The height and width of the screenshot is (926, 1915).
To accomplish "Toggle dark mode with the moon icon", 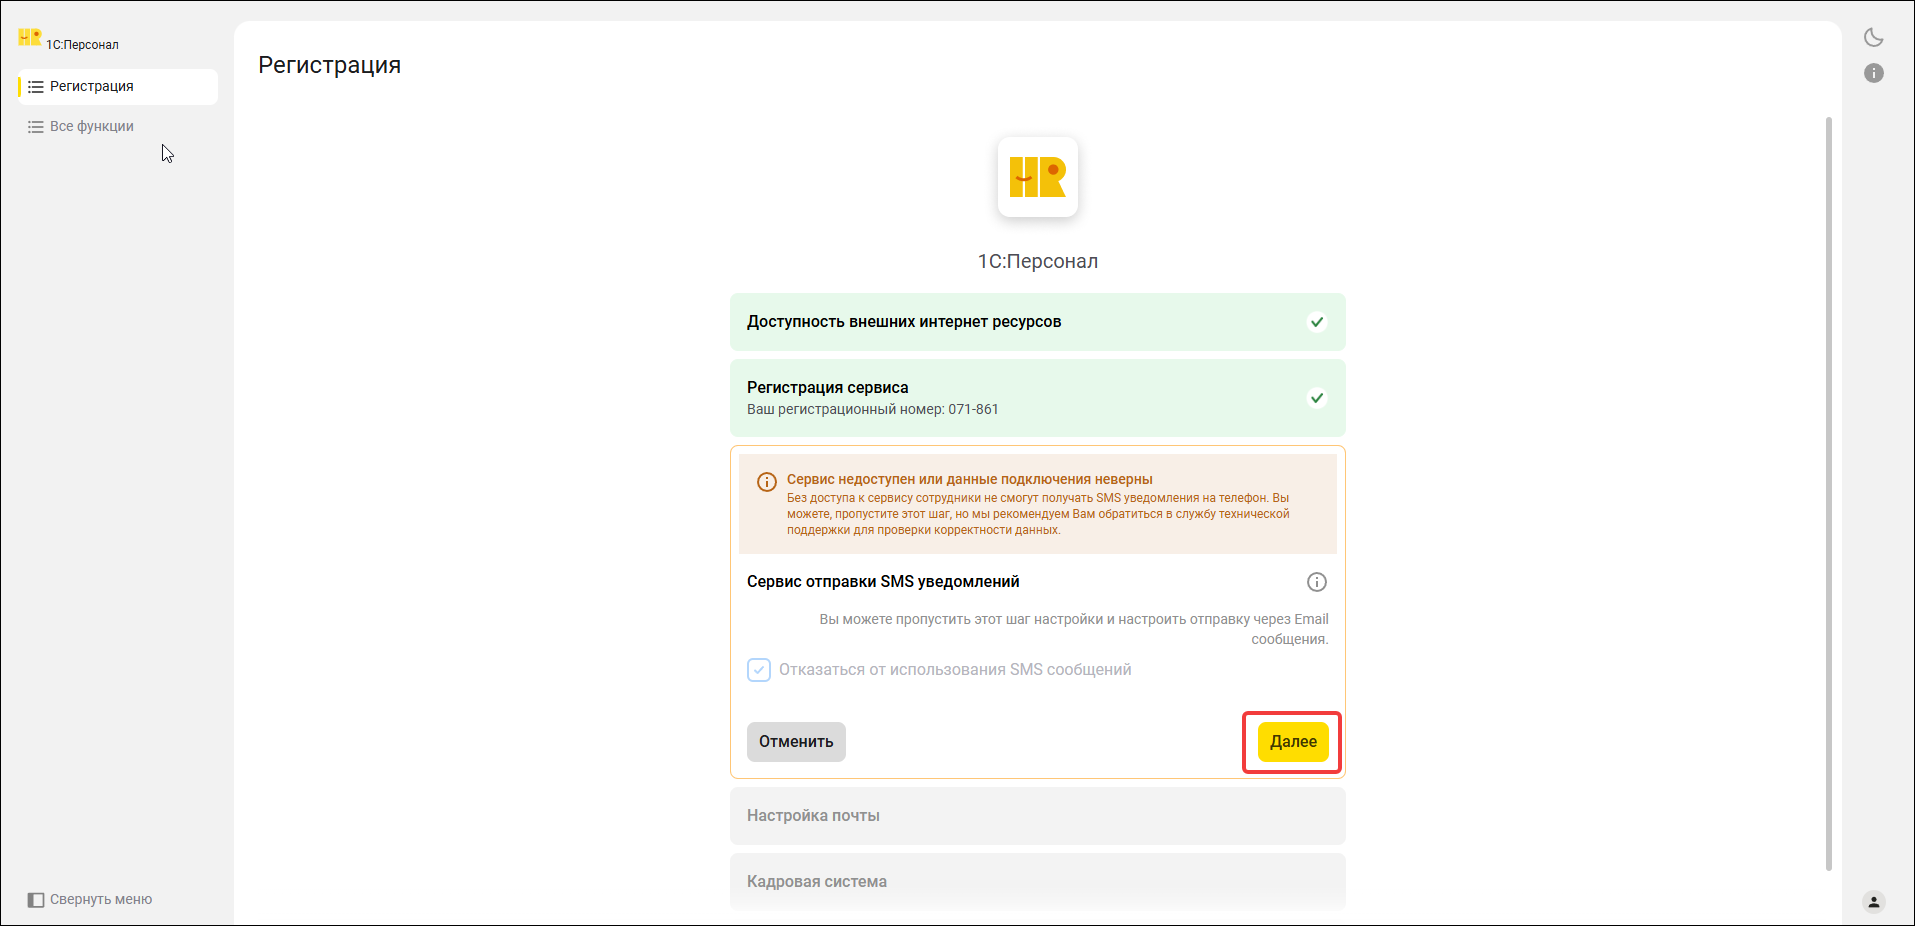I will (x=1873, y=37).
